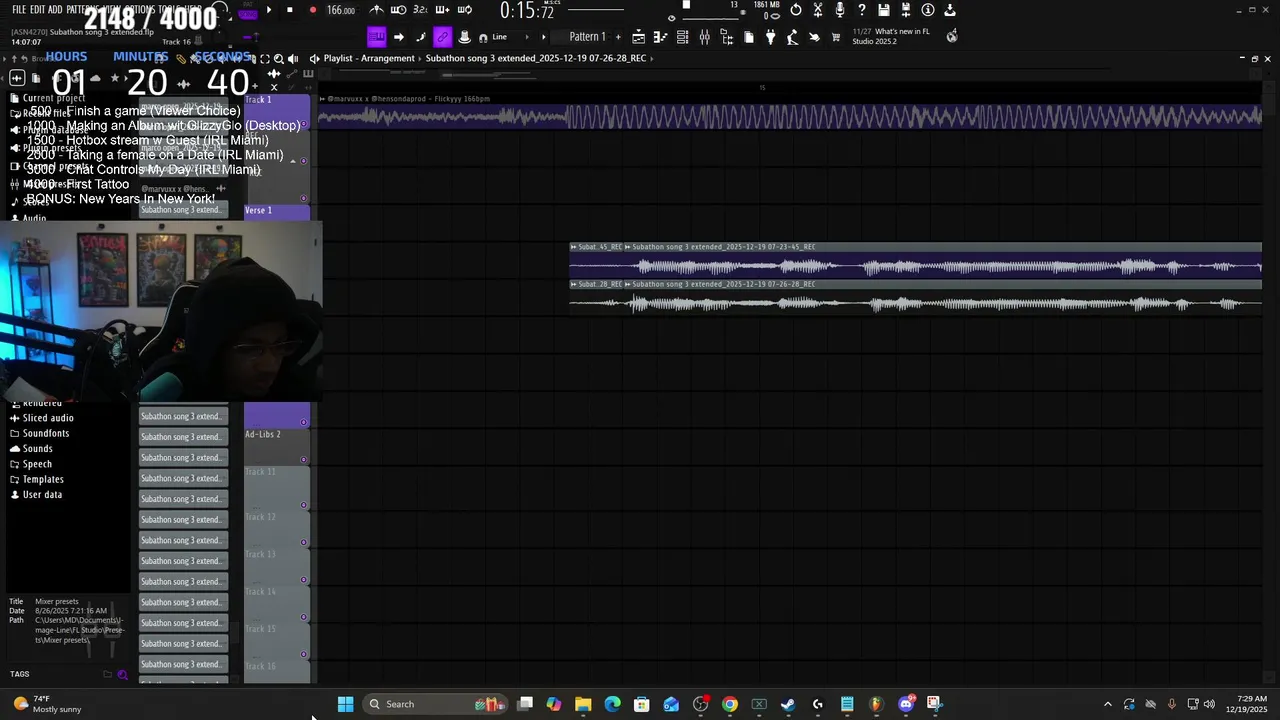Click the purple search icon beside TAGS
Screen dimensions: 1280x720
(x=122, y=674)
